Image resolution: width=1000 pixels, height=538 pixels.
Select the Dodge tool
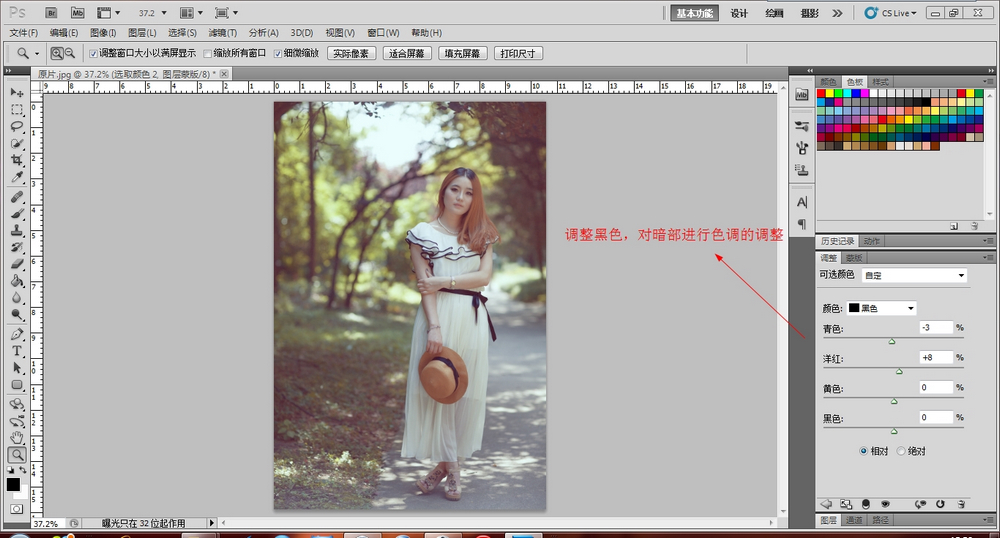click(16, 314)
